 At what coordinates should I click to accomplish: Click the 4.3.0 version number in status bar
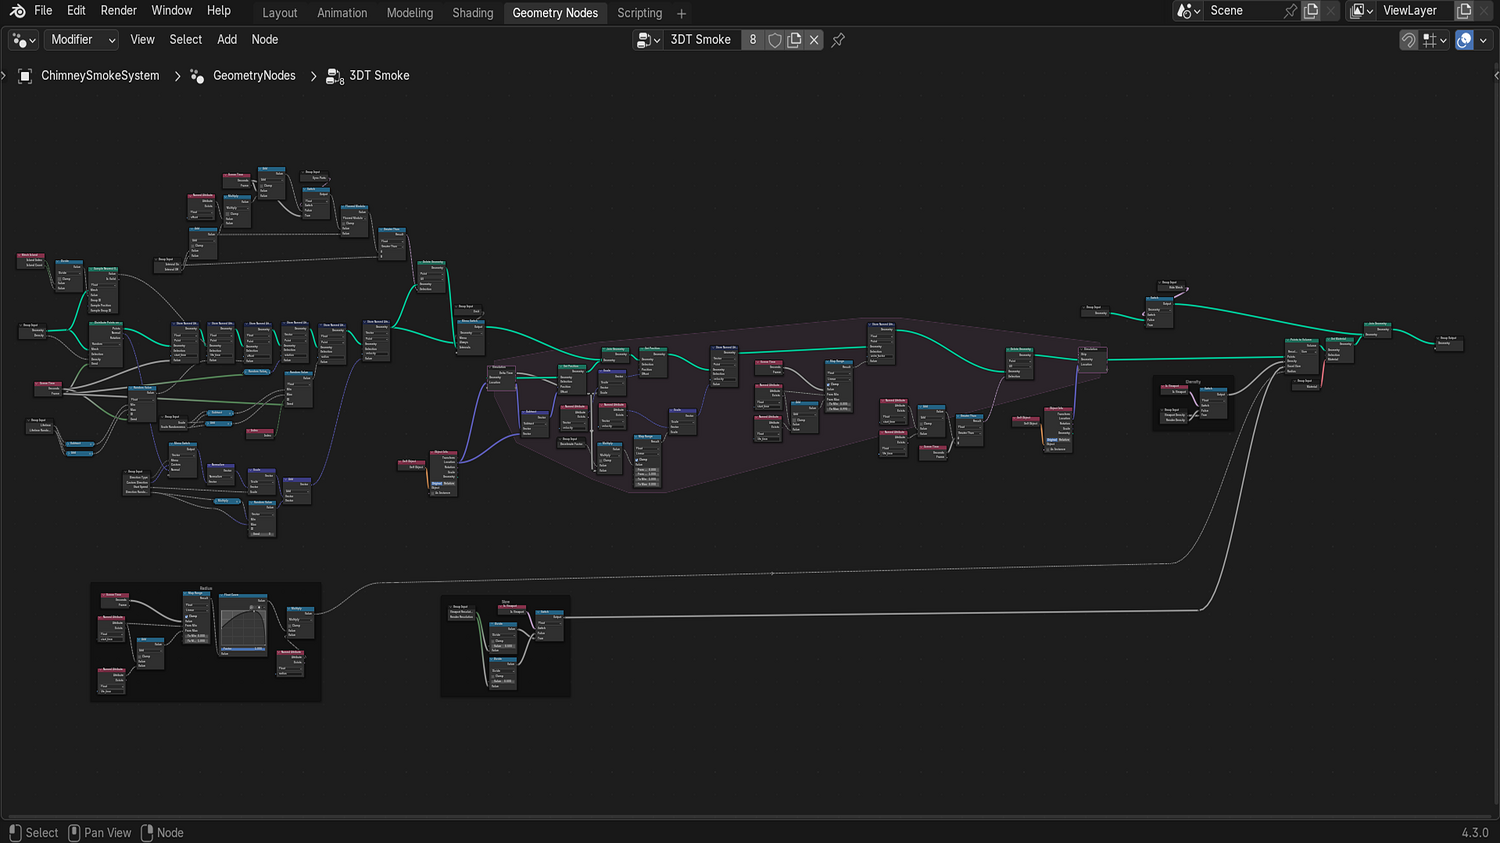click(x=1474, y=833)
